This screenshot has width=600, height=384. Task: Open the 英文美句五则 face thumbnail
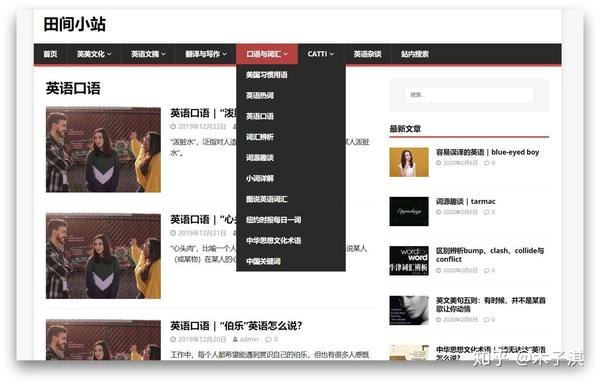[x=409, y=310]
